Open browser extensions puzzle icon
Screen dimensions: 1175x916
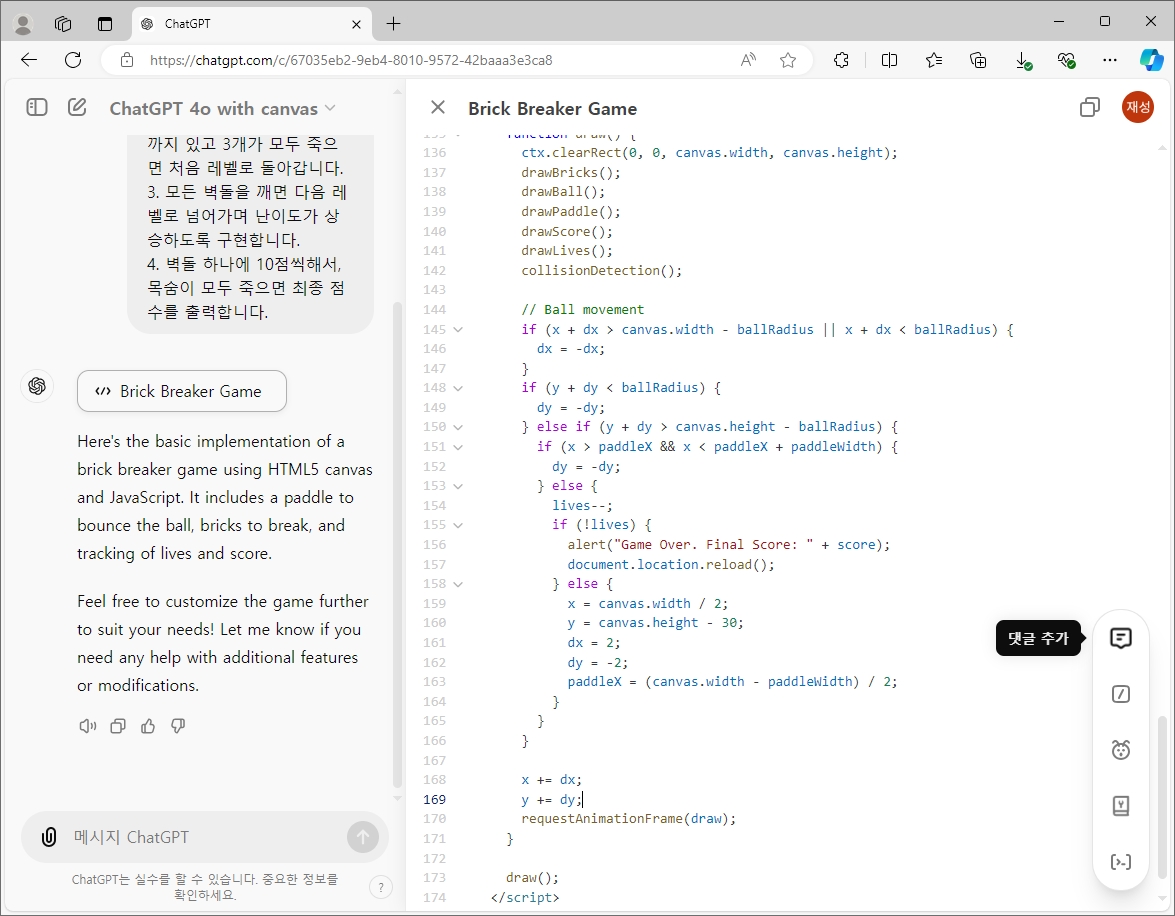(x=842, y=60)
